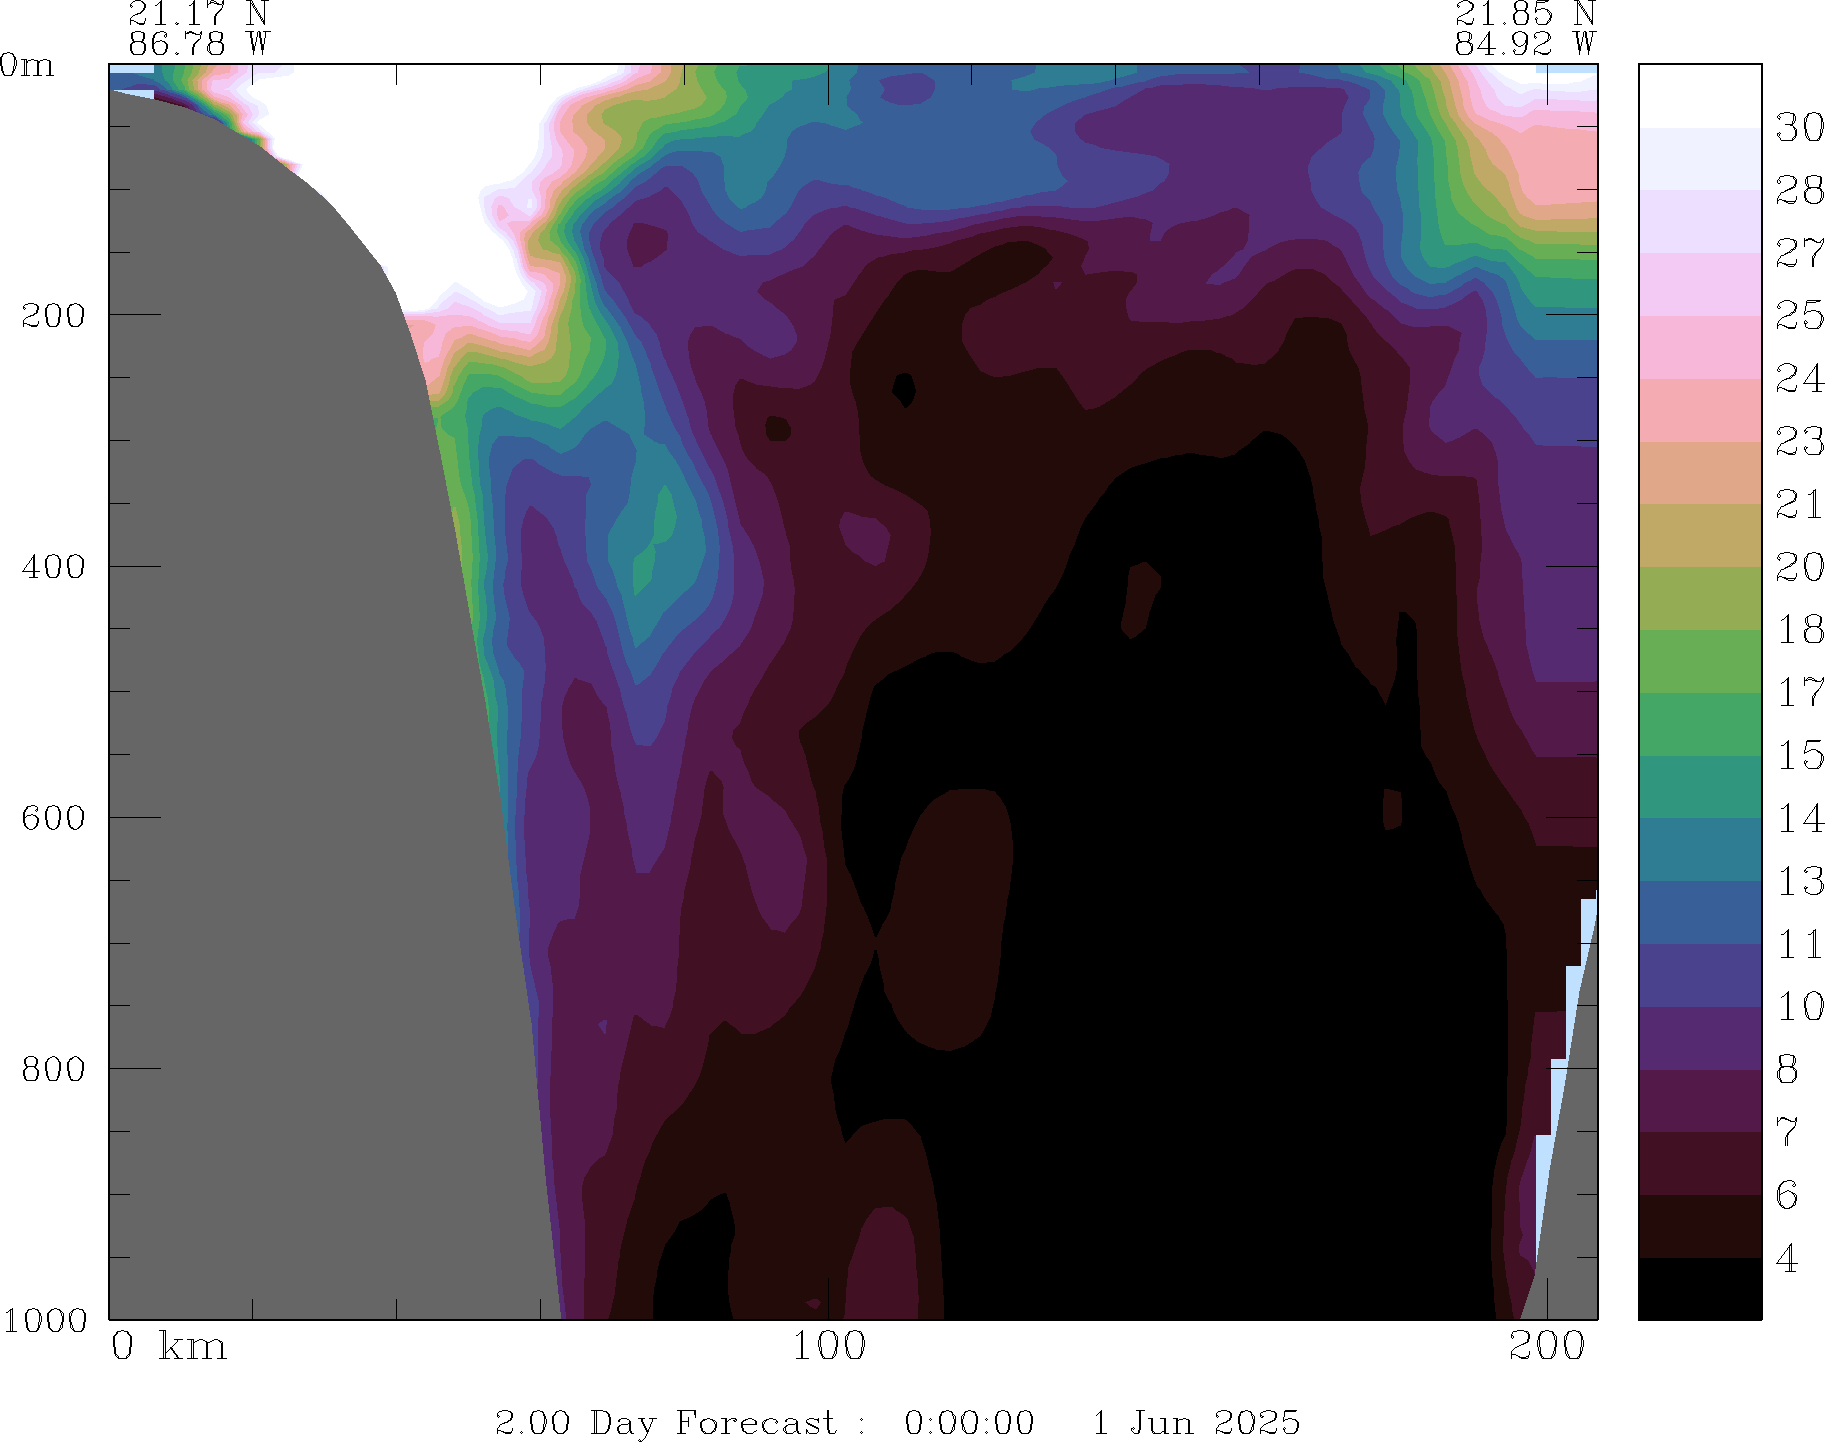Select the 800 depth axis label
This screenshot has height=1442, width=1825.
coord(54,1068)
